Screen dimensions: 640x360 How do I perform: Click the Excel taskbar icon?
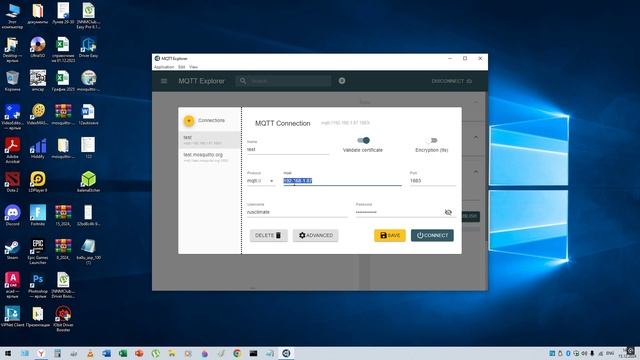click(122, 353)
